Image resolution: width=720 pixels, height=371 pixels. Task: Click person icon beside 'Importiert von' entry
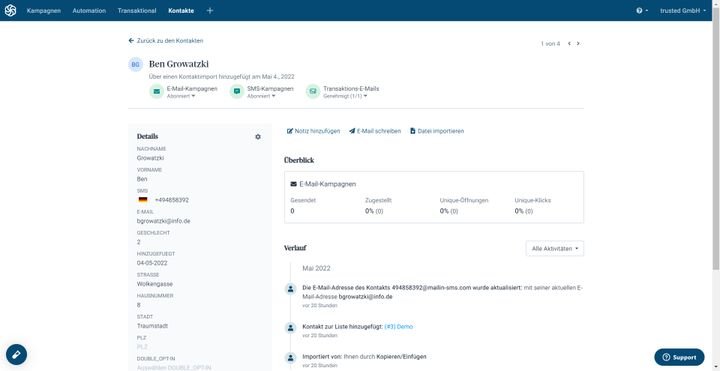coord(290,357)
